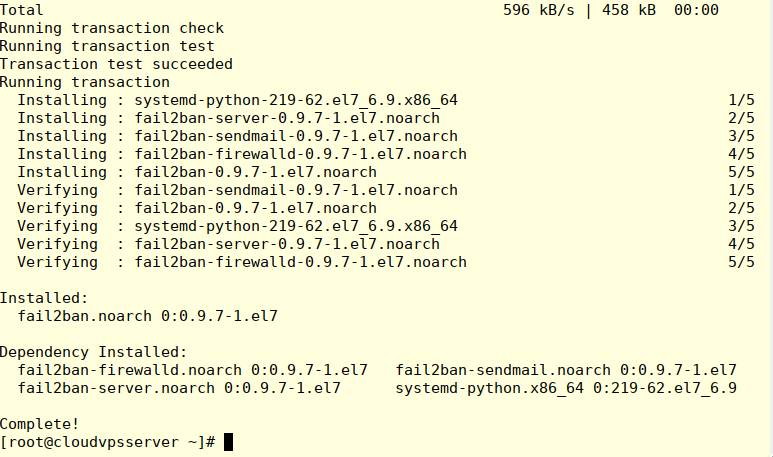
Task: Click 'fail2ban-sendmail.noarch' dependency entry
Action: (x=566, y=370)
